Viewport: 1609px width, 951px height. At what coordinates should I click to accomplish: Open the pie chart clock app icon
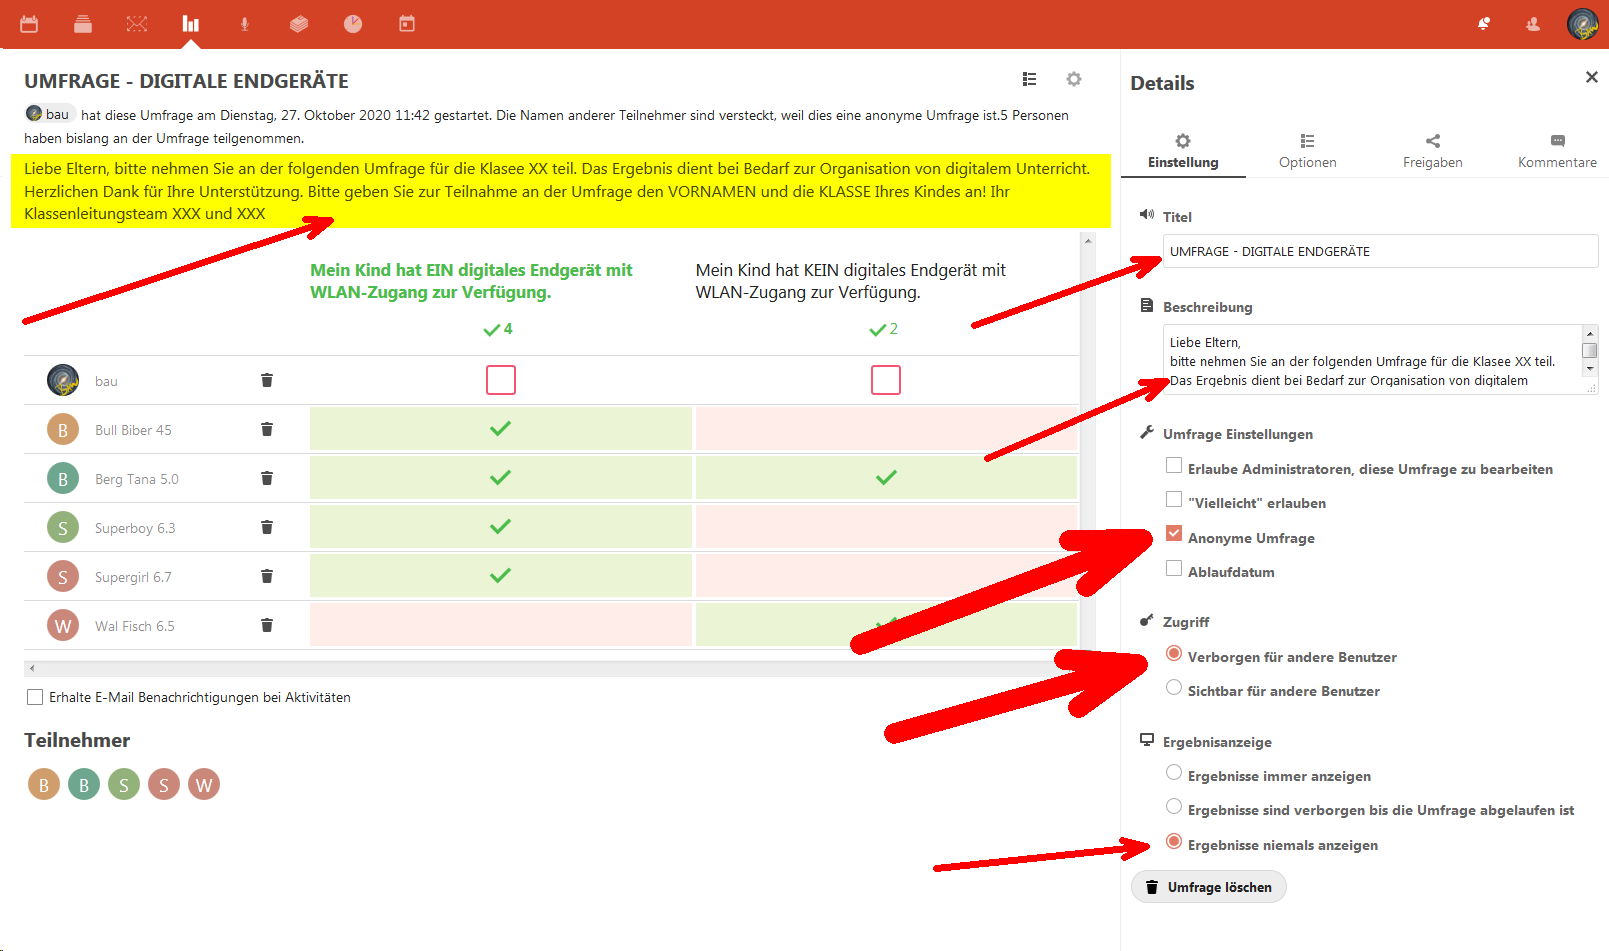pyautogui.click(x=353, y=24)
